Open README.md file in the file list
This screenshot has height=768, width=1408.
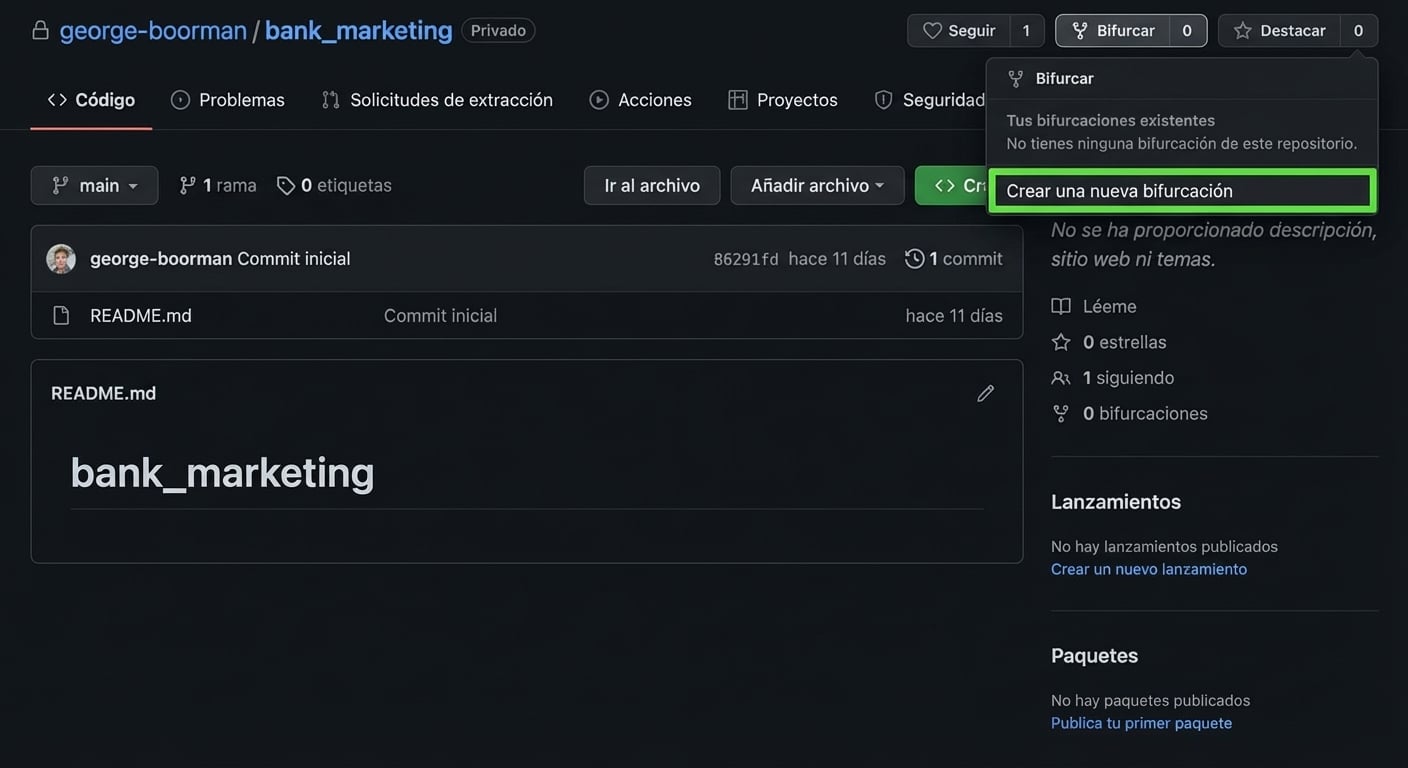(x=141, y=316)
